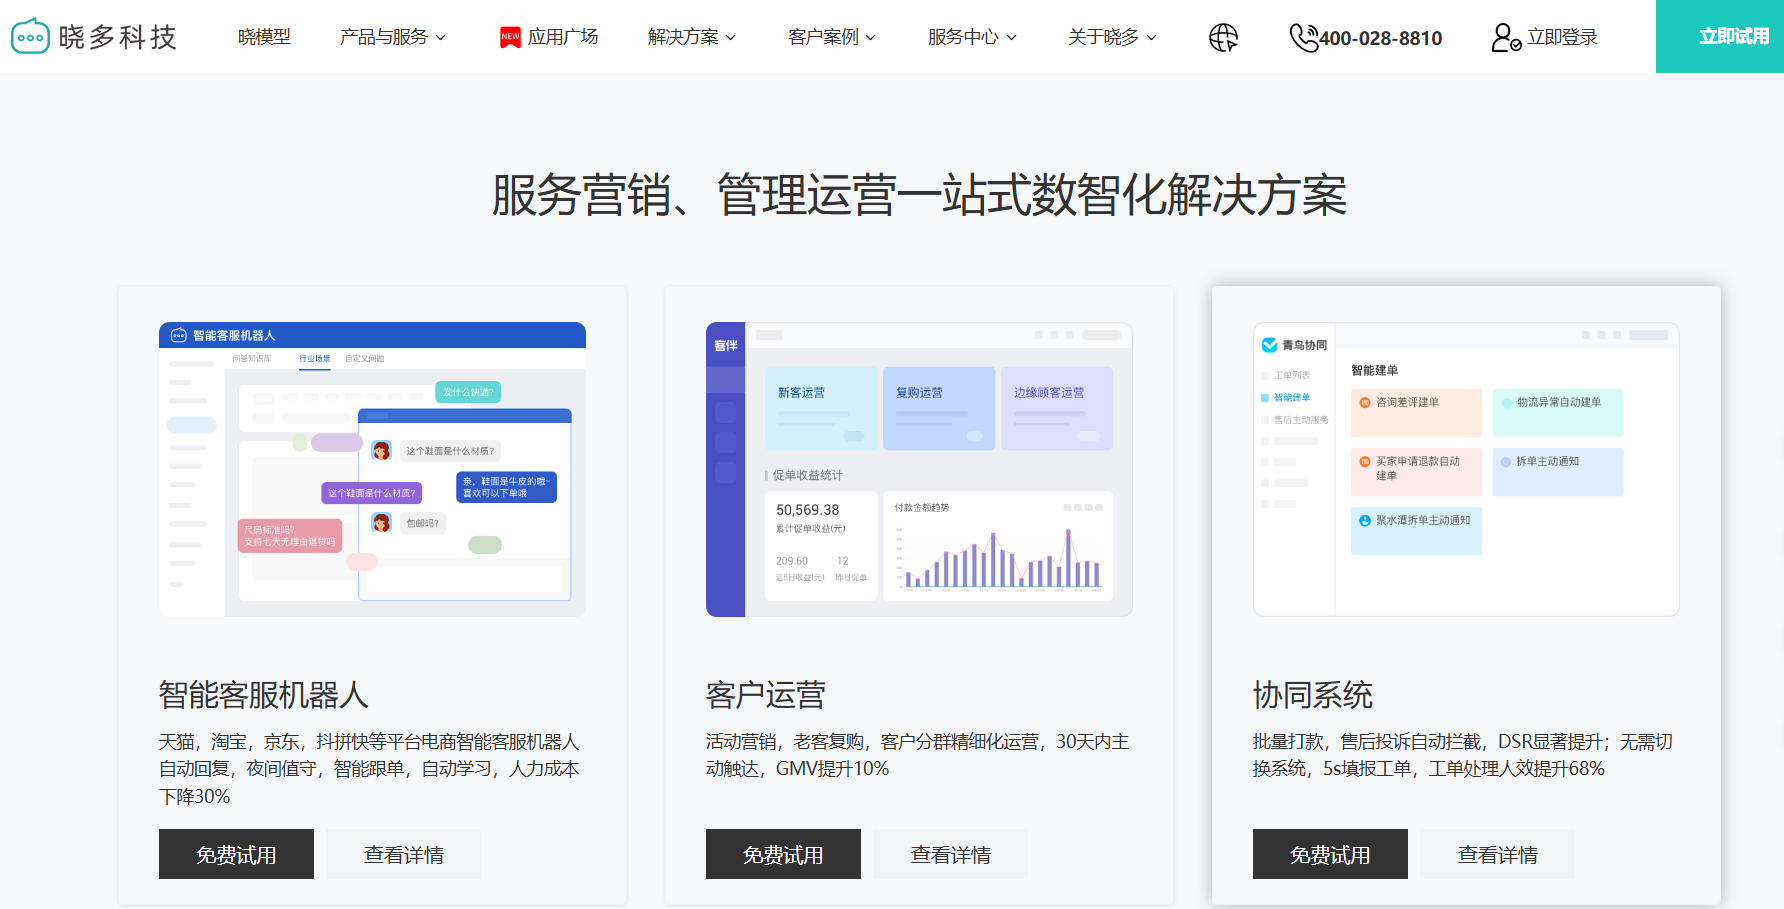Expand 产品与服务 dropdown chevron
This screenshot has height=909, width=1784.
tap(440, 38)
